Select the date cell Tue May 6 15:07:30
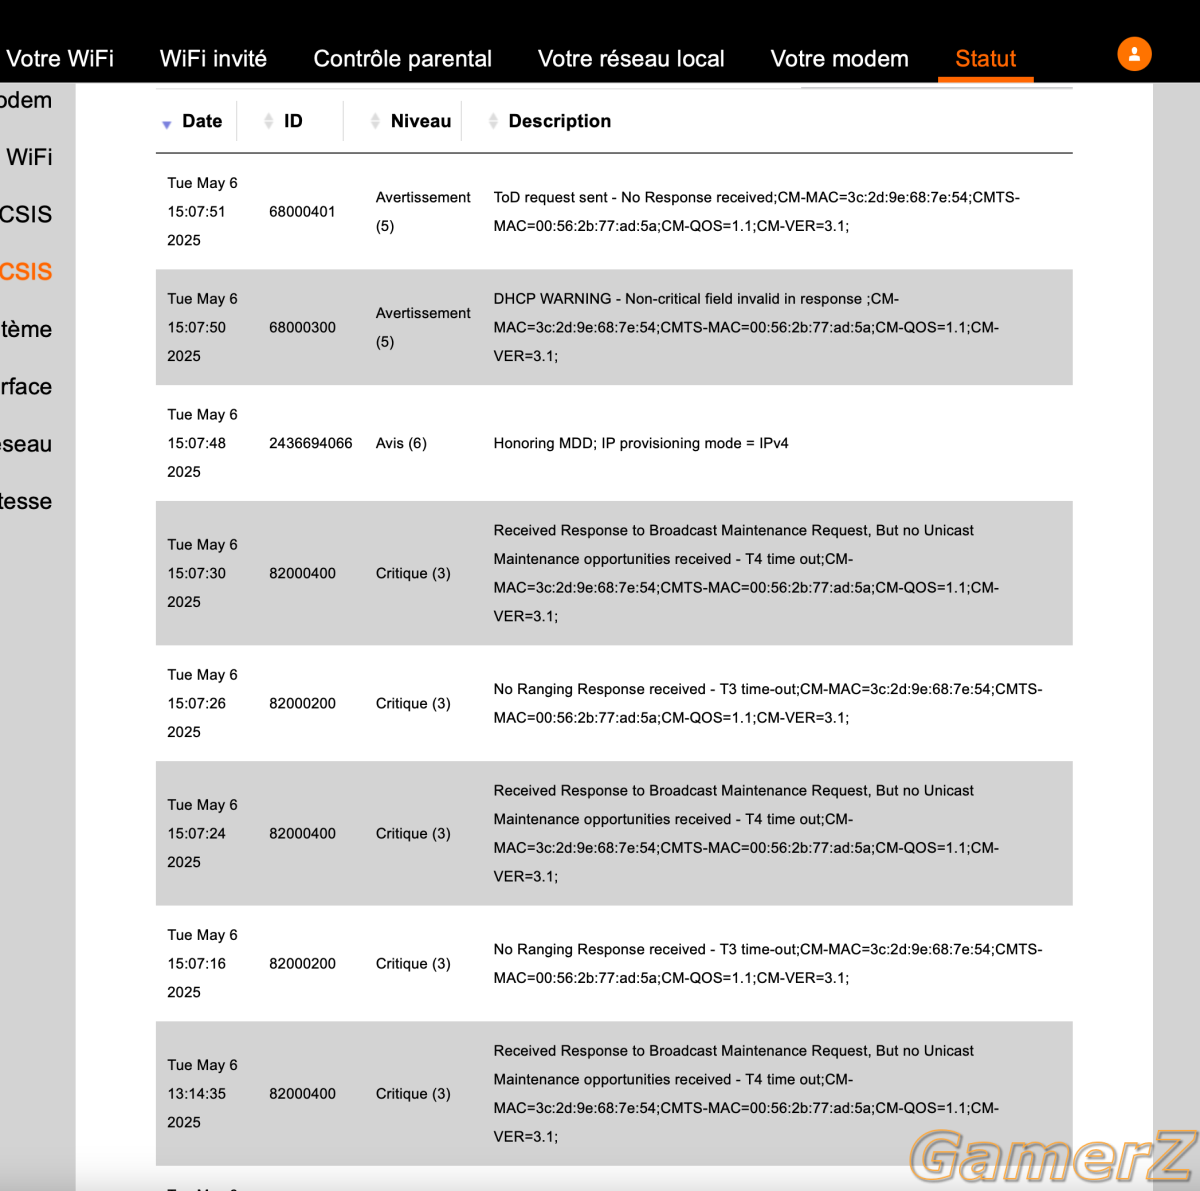The width and height of the screenshot is (1200, 1191). click(203, 573)
